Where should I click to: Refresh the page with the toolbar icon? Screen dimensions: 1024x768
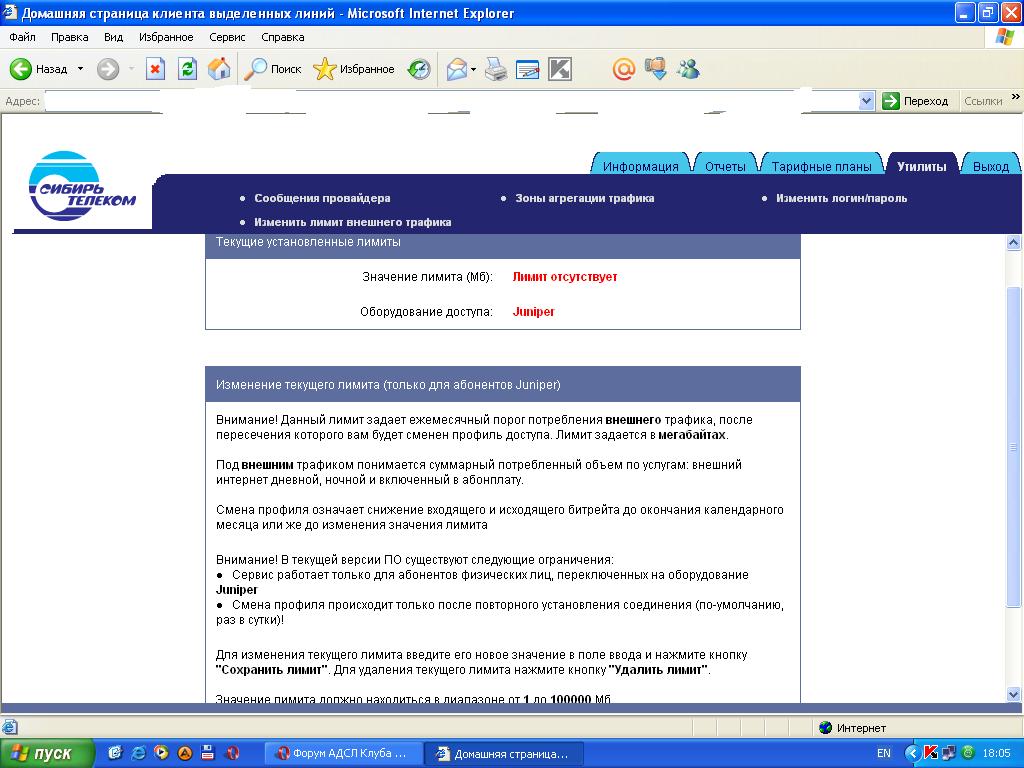click(187, 69)
